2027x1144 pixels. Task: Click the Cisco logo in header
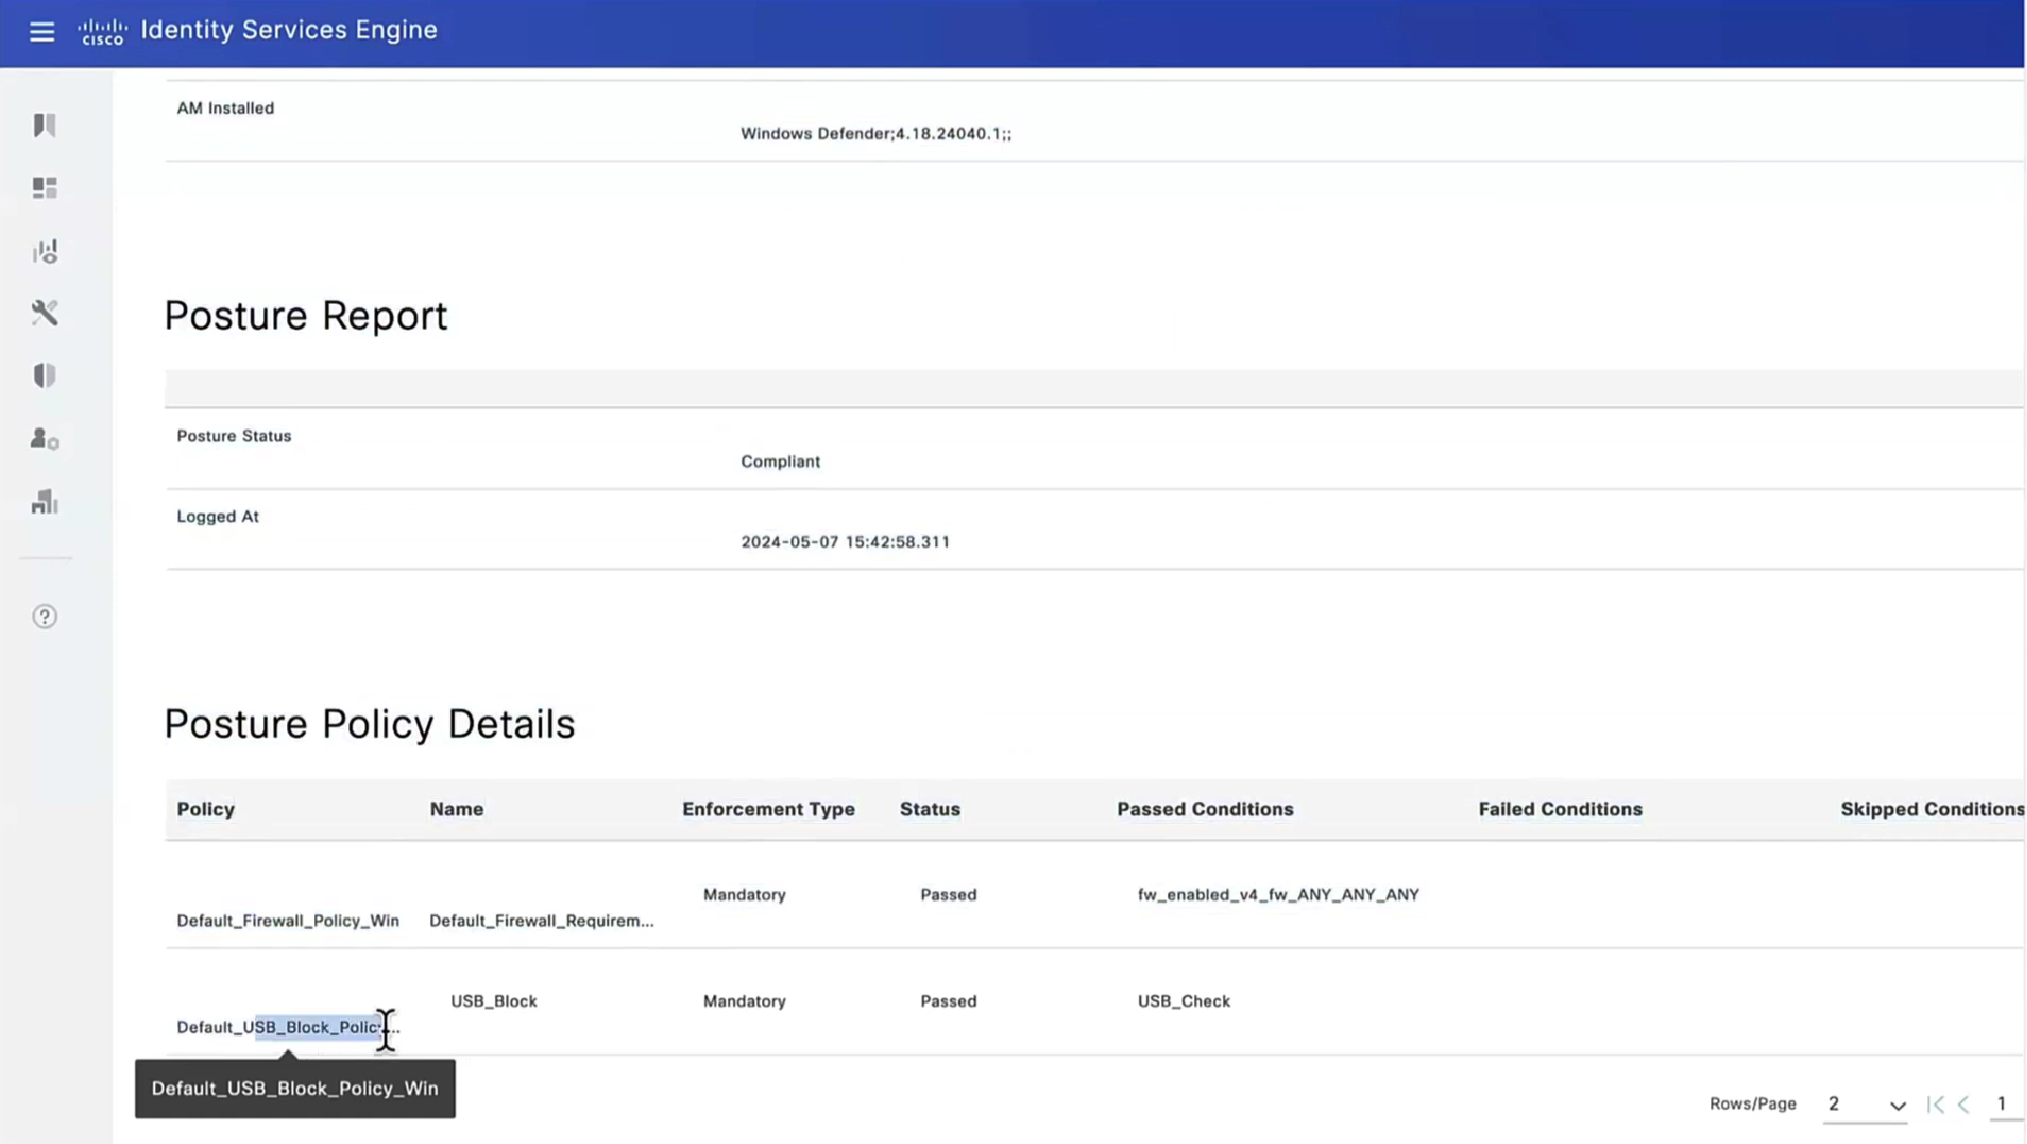pos(103,31)
